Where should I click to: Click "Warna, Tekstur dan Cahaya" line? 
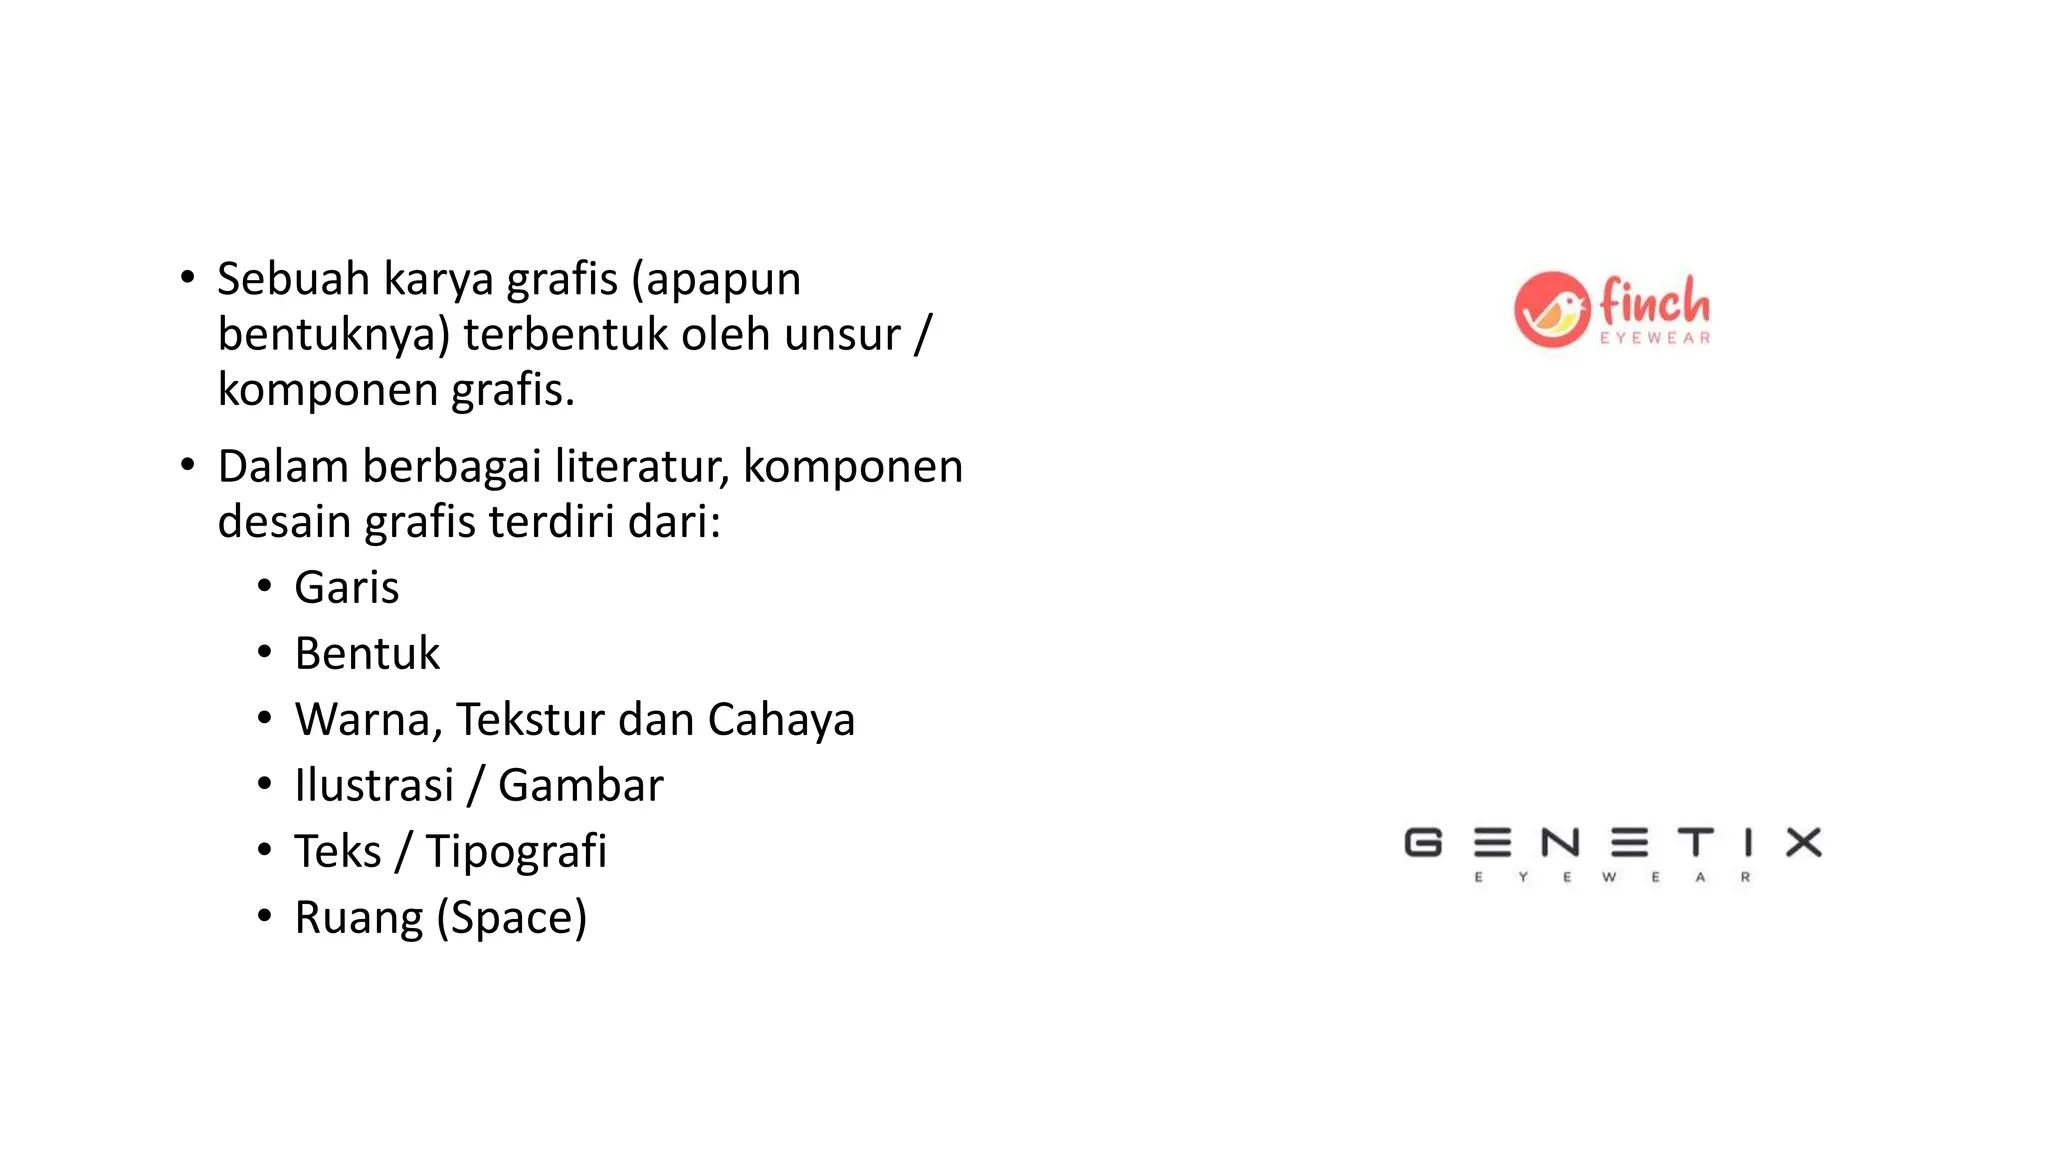[575, 719]
